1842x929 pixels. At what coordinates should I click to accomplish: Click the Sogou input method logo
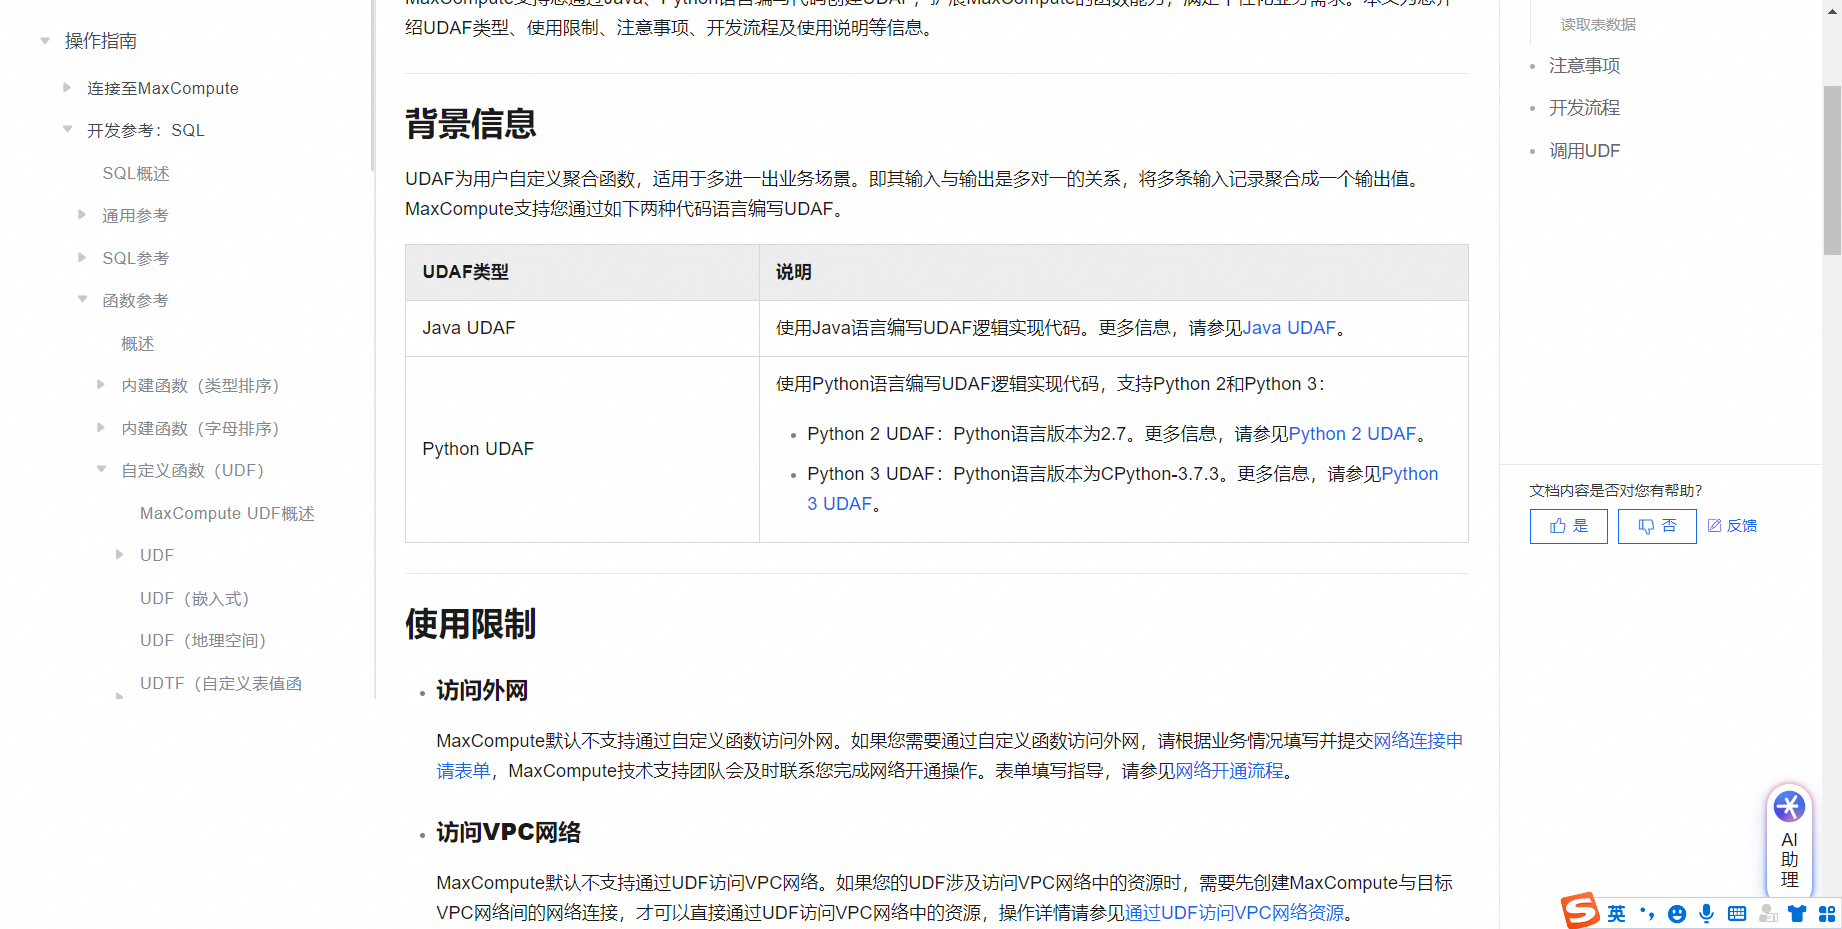coord(1580,911)
